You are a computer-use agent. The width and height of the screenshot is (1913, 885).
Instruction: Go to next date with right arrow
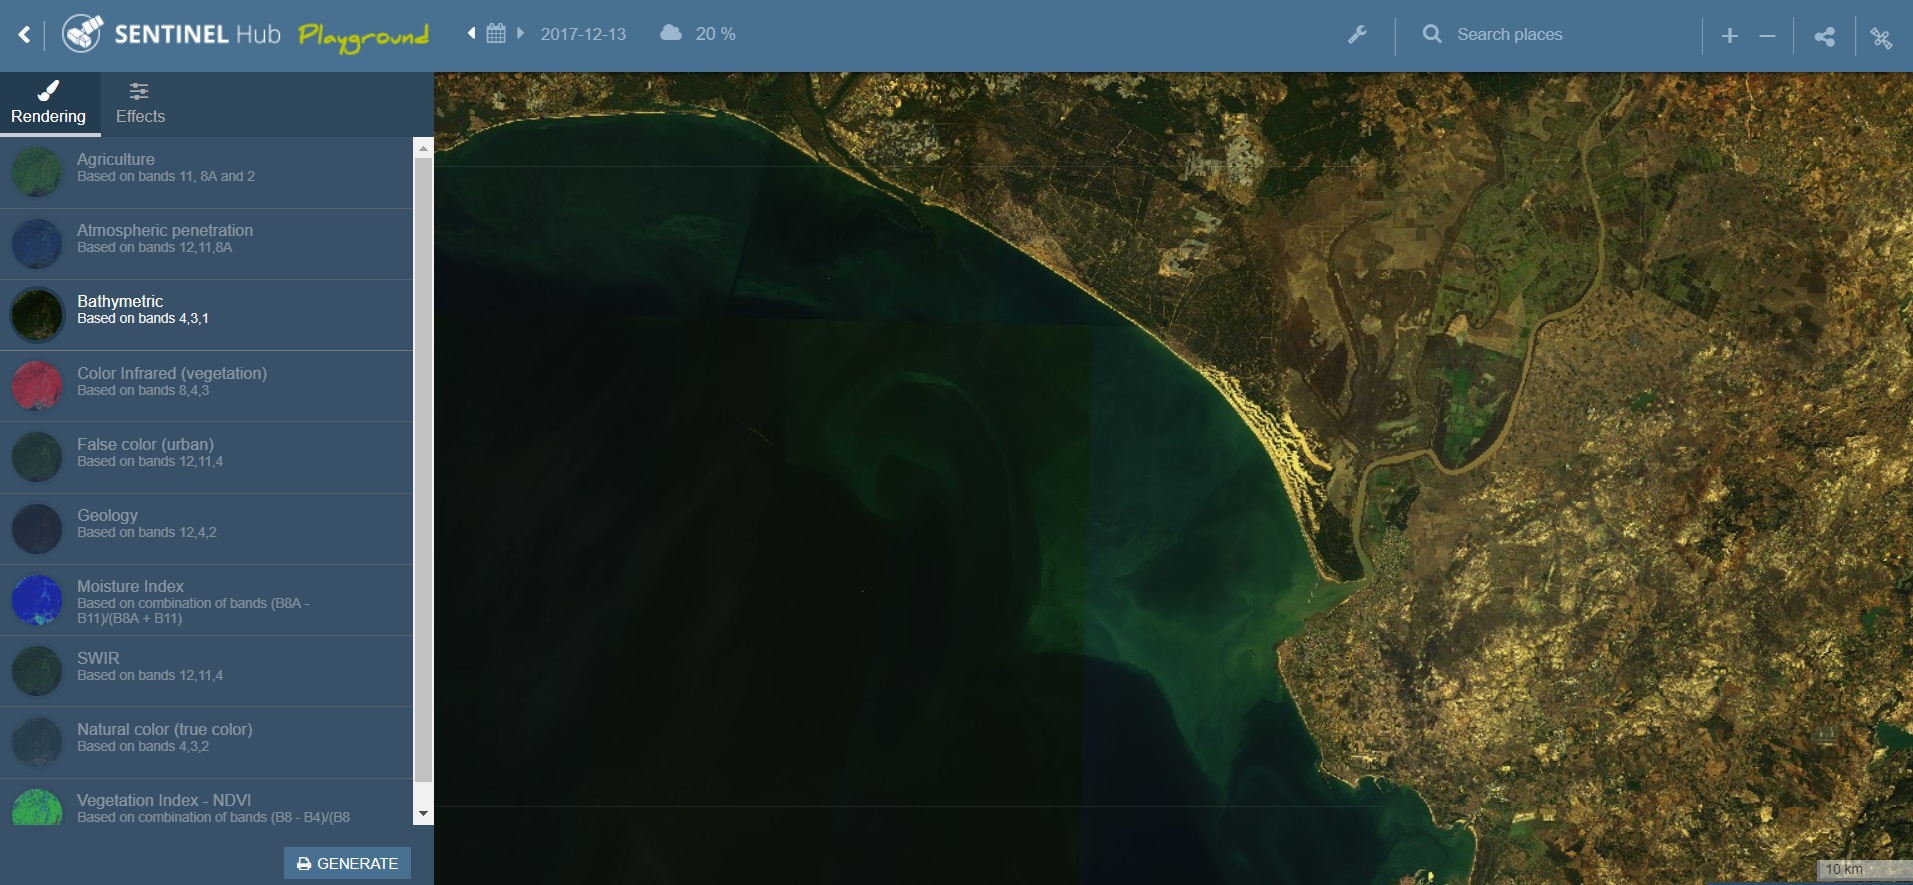pyautogui.click(x=520, y=33)
